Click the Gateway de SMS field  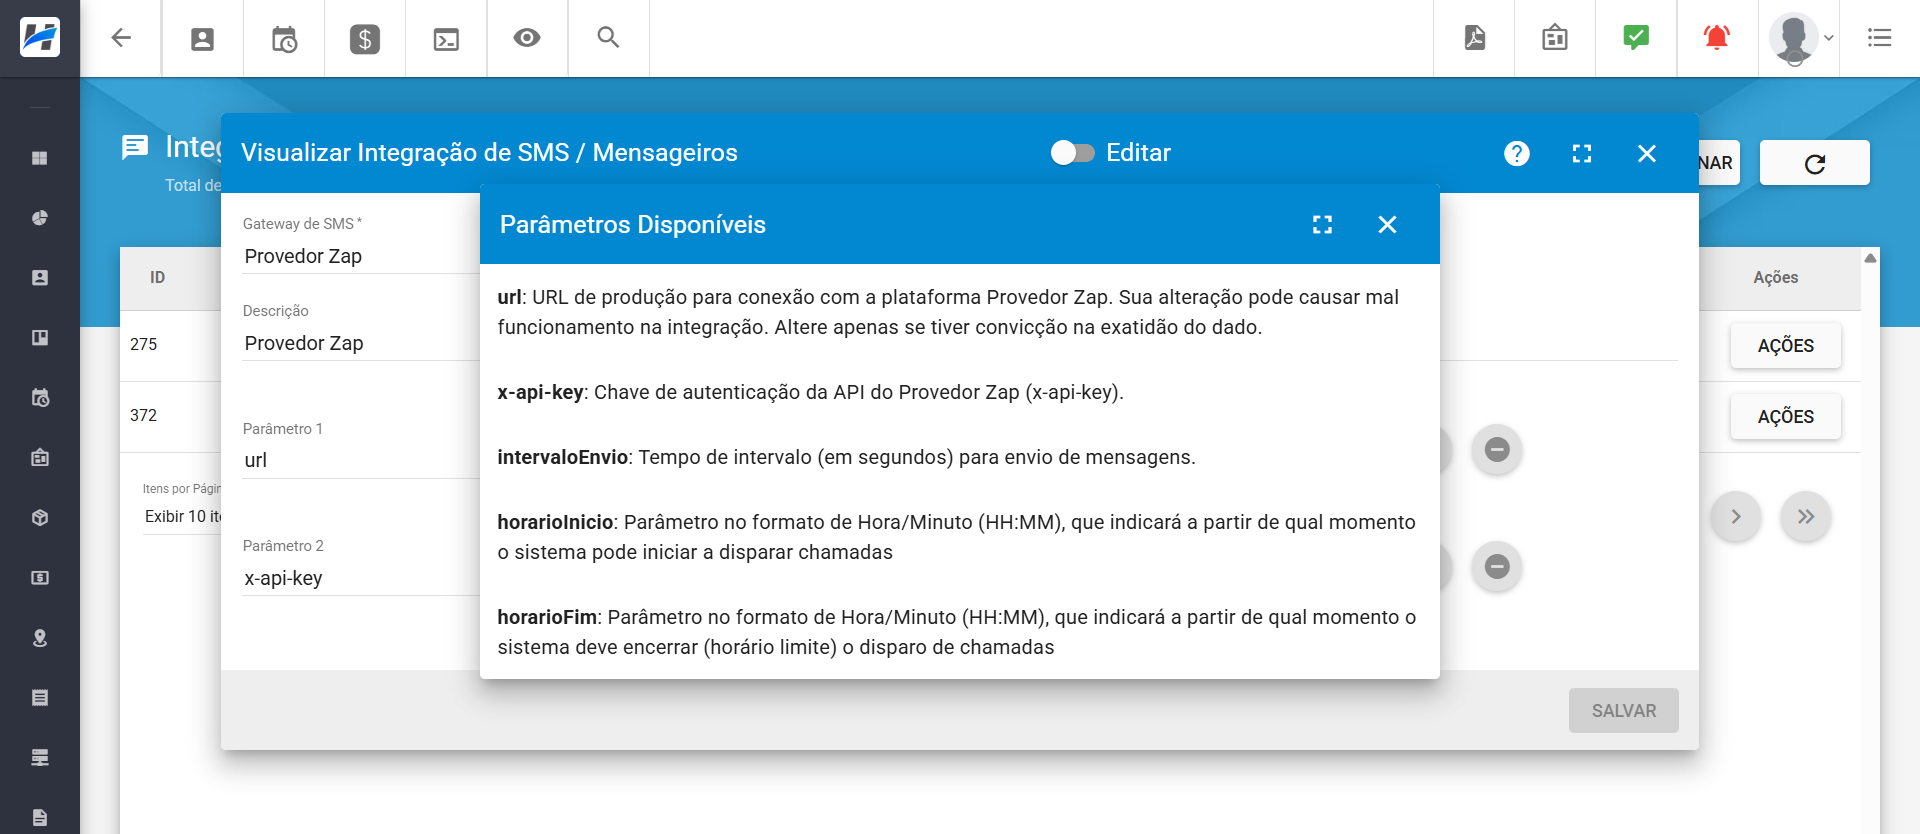click(x=361, y=256)
